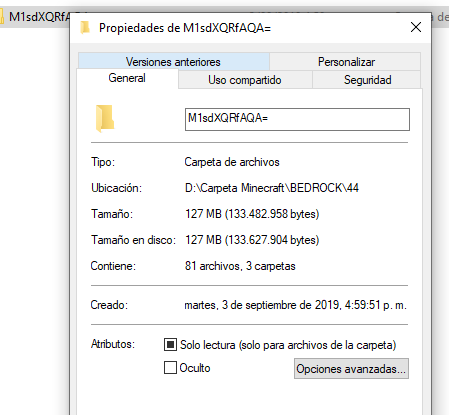Click the Carpeta de archivos type text
The image size is (449, 415).
coord(232,162)
